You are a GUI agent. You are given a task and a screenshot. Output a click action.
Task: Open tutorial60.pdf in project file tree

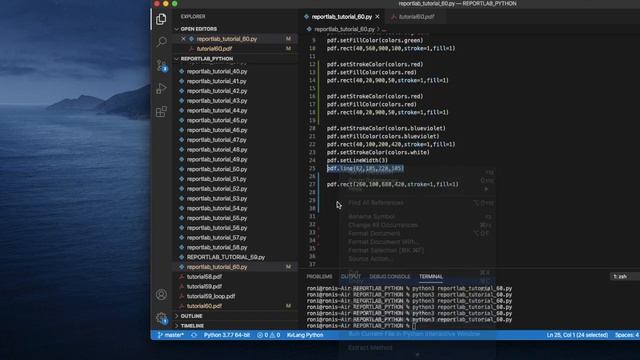(204, 306)
